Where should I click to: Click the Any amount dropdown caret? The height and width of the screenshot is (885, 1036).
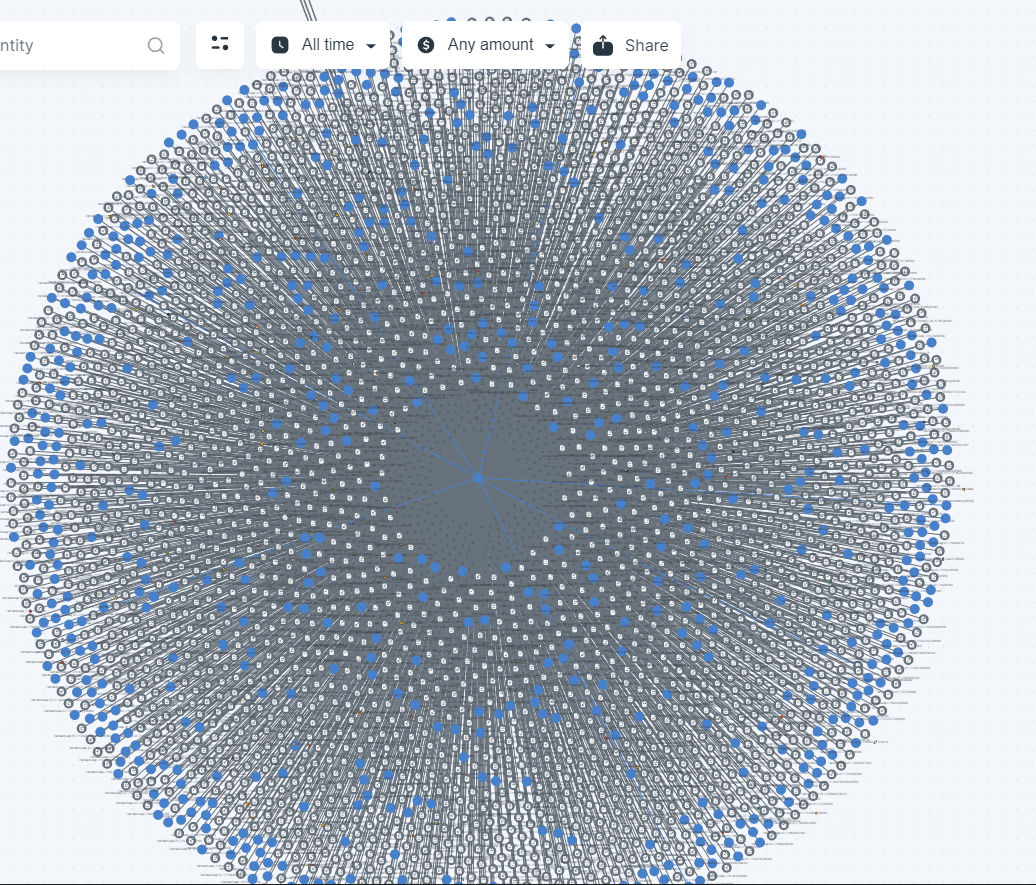pyautogui.click(x=550, y=46)
